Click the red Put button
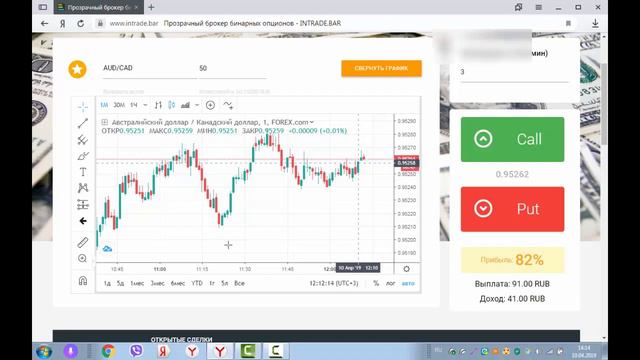640x360 pixels. tap(513, 209)
